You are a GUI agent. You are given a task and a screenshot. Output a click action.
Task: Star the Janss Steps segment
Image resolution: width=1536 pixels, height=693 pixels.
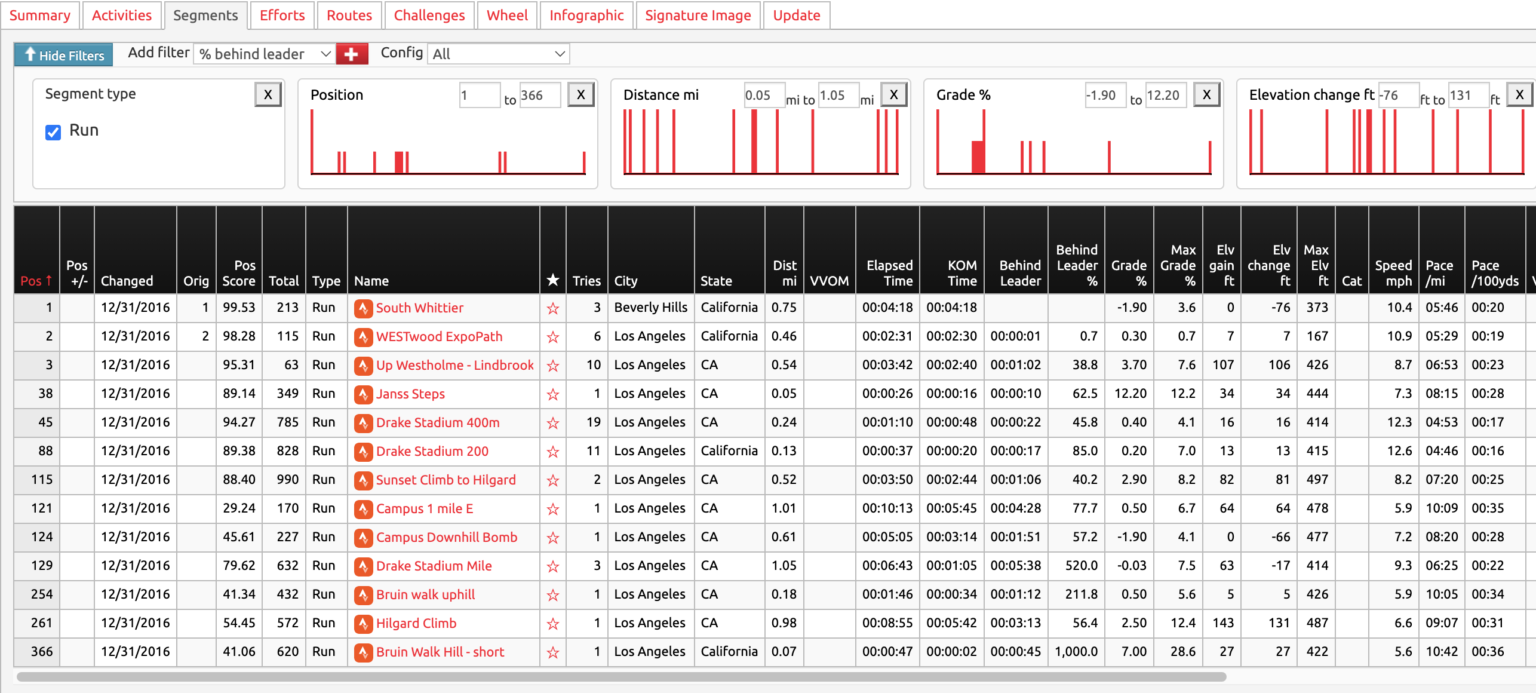[552, 394]
